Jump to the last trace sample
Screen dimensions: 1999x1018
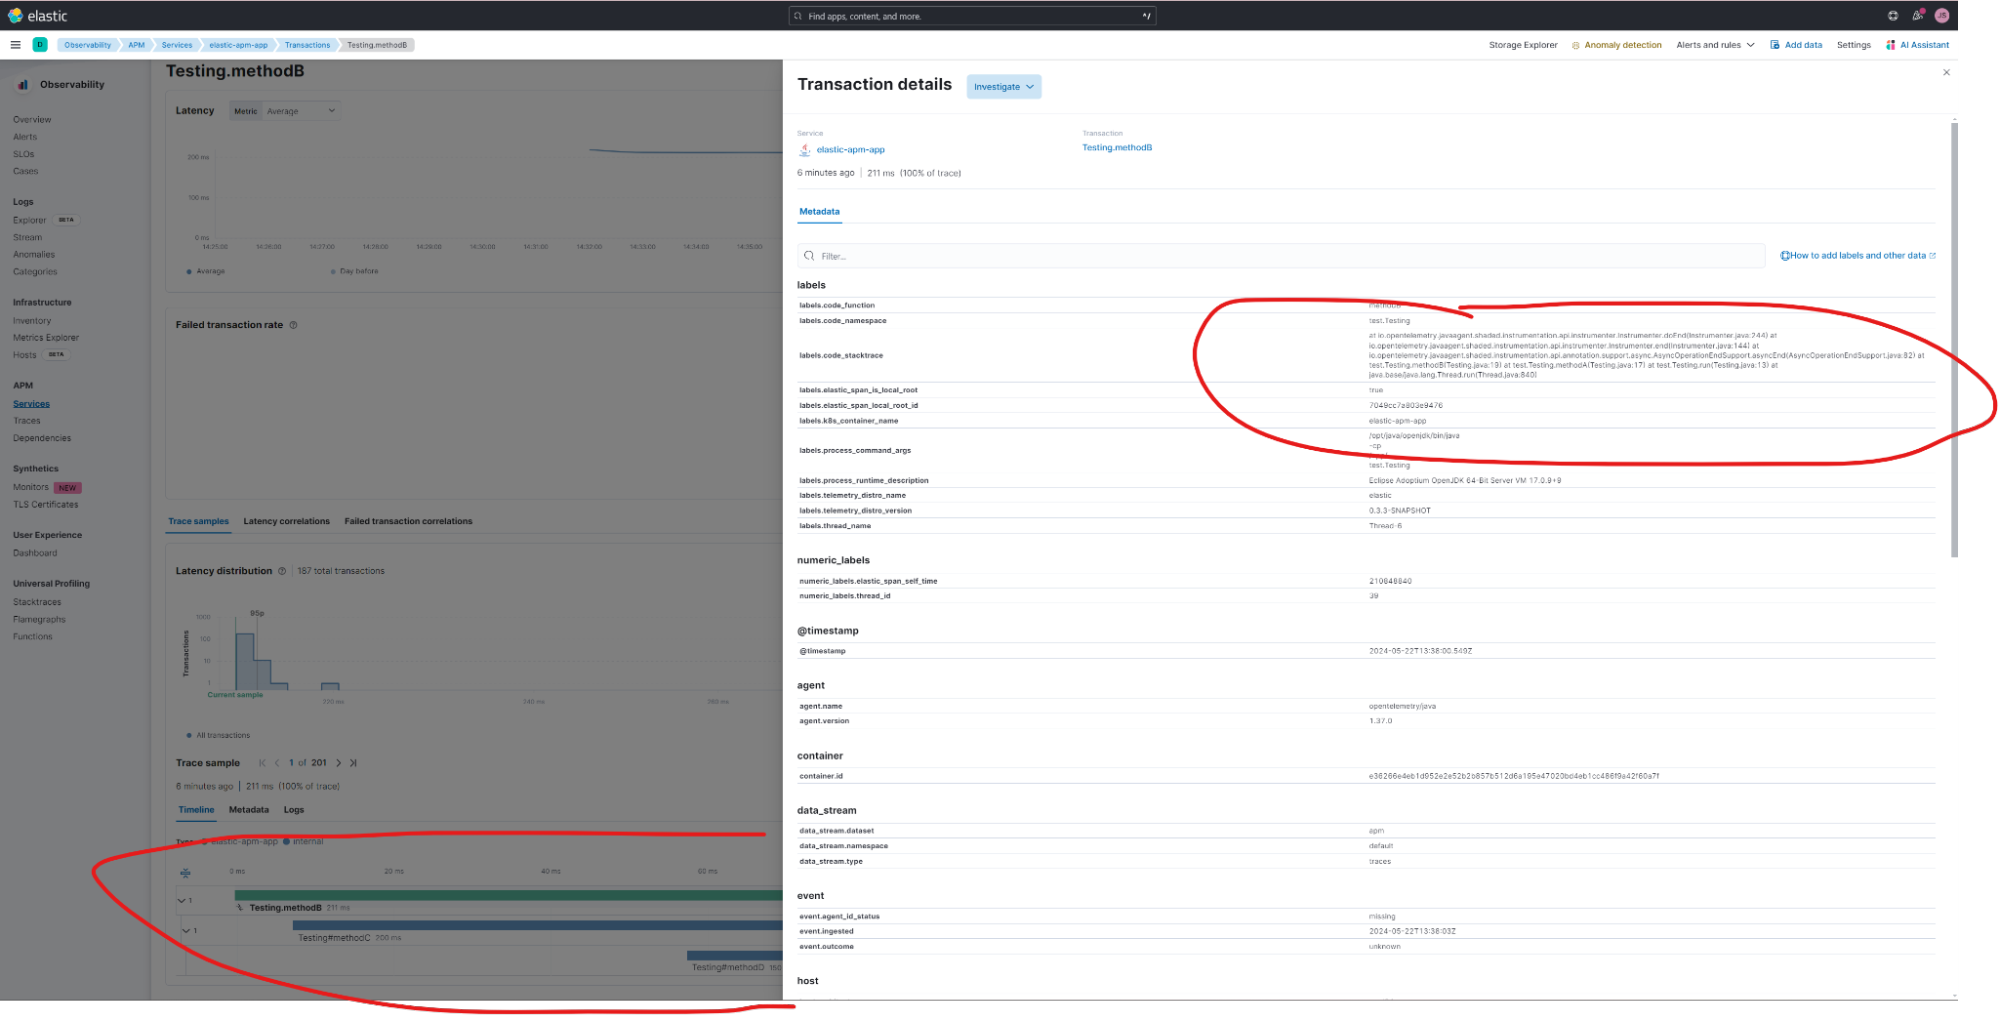pos(353,763)
